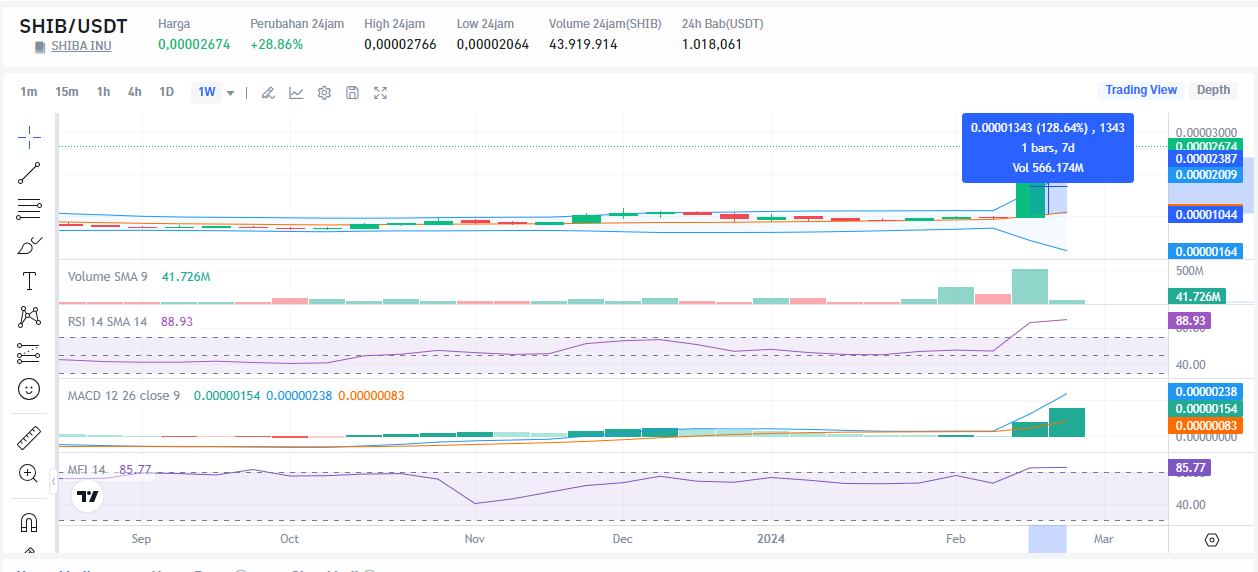Click the Volume SMA 9 indicator legend

pos(107,276)
